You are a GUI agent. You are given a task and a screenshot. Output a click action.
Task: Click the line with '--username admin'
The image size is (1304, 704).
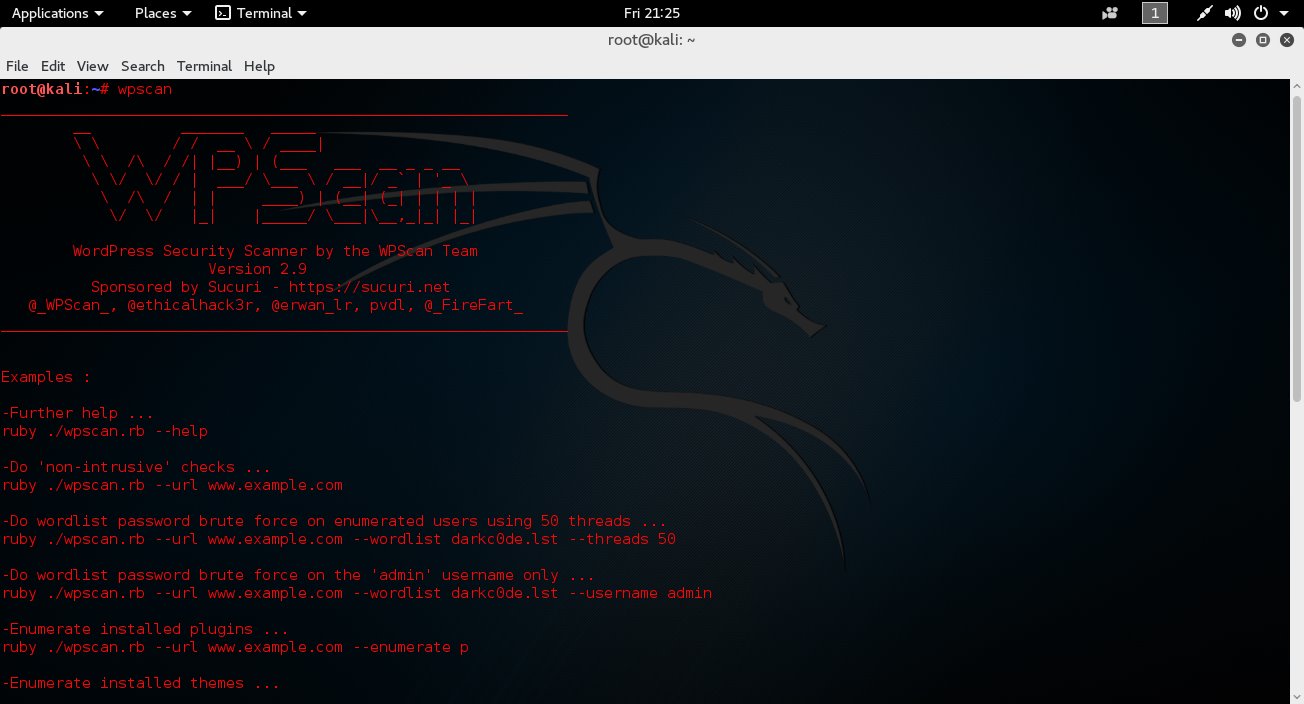click(356, 593)
